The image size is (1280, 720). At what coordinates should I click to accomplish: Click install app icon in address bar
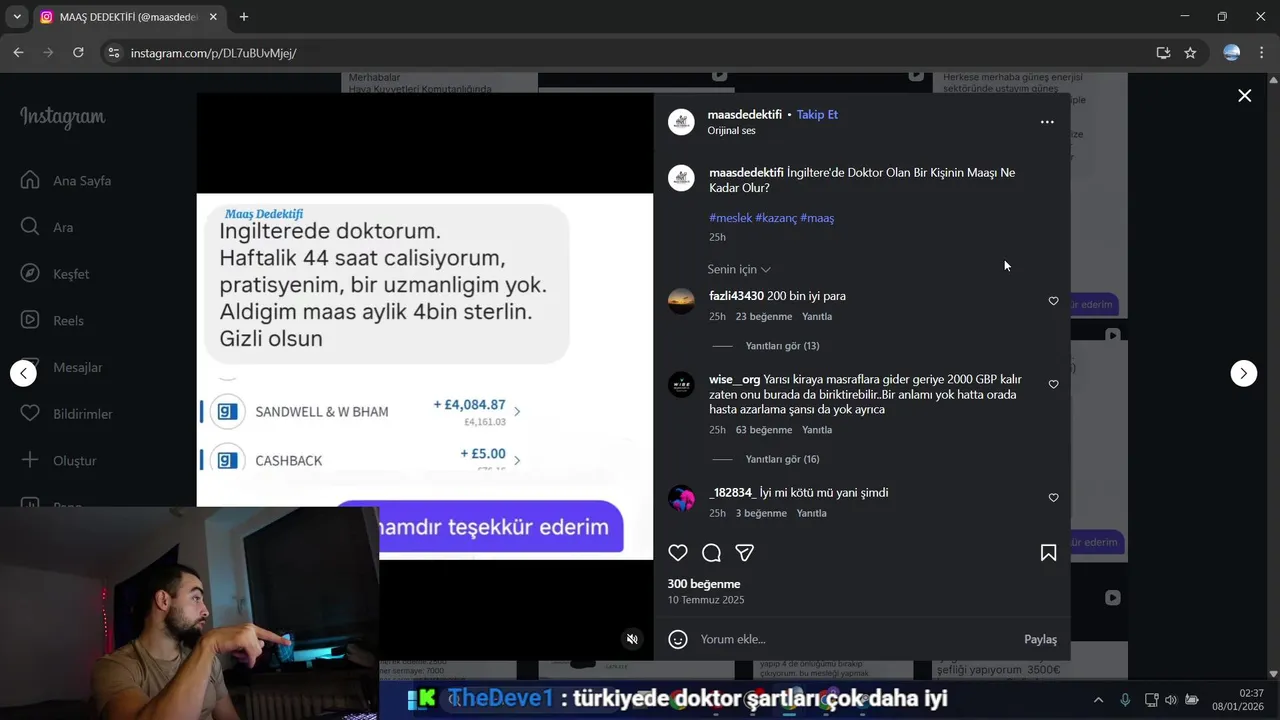(x=1163, y=53)
